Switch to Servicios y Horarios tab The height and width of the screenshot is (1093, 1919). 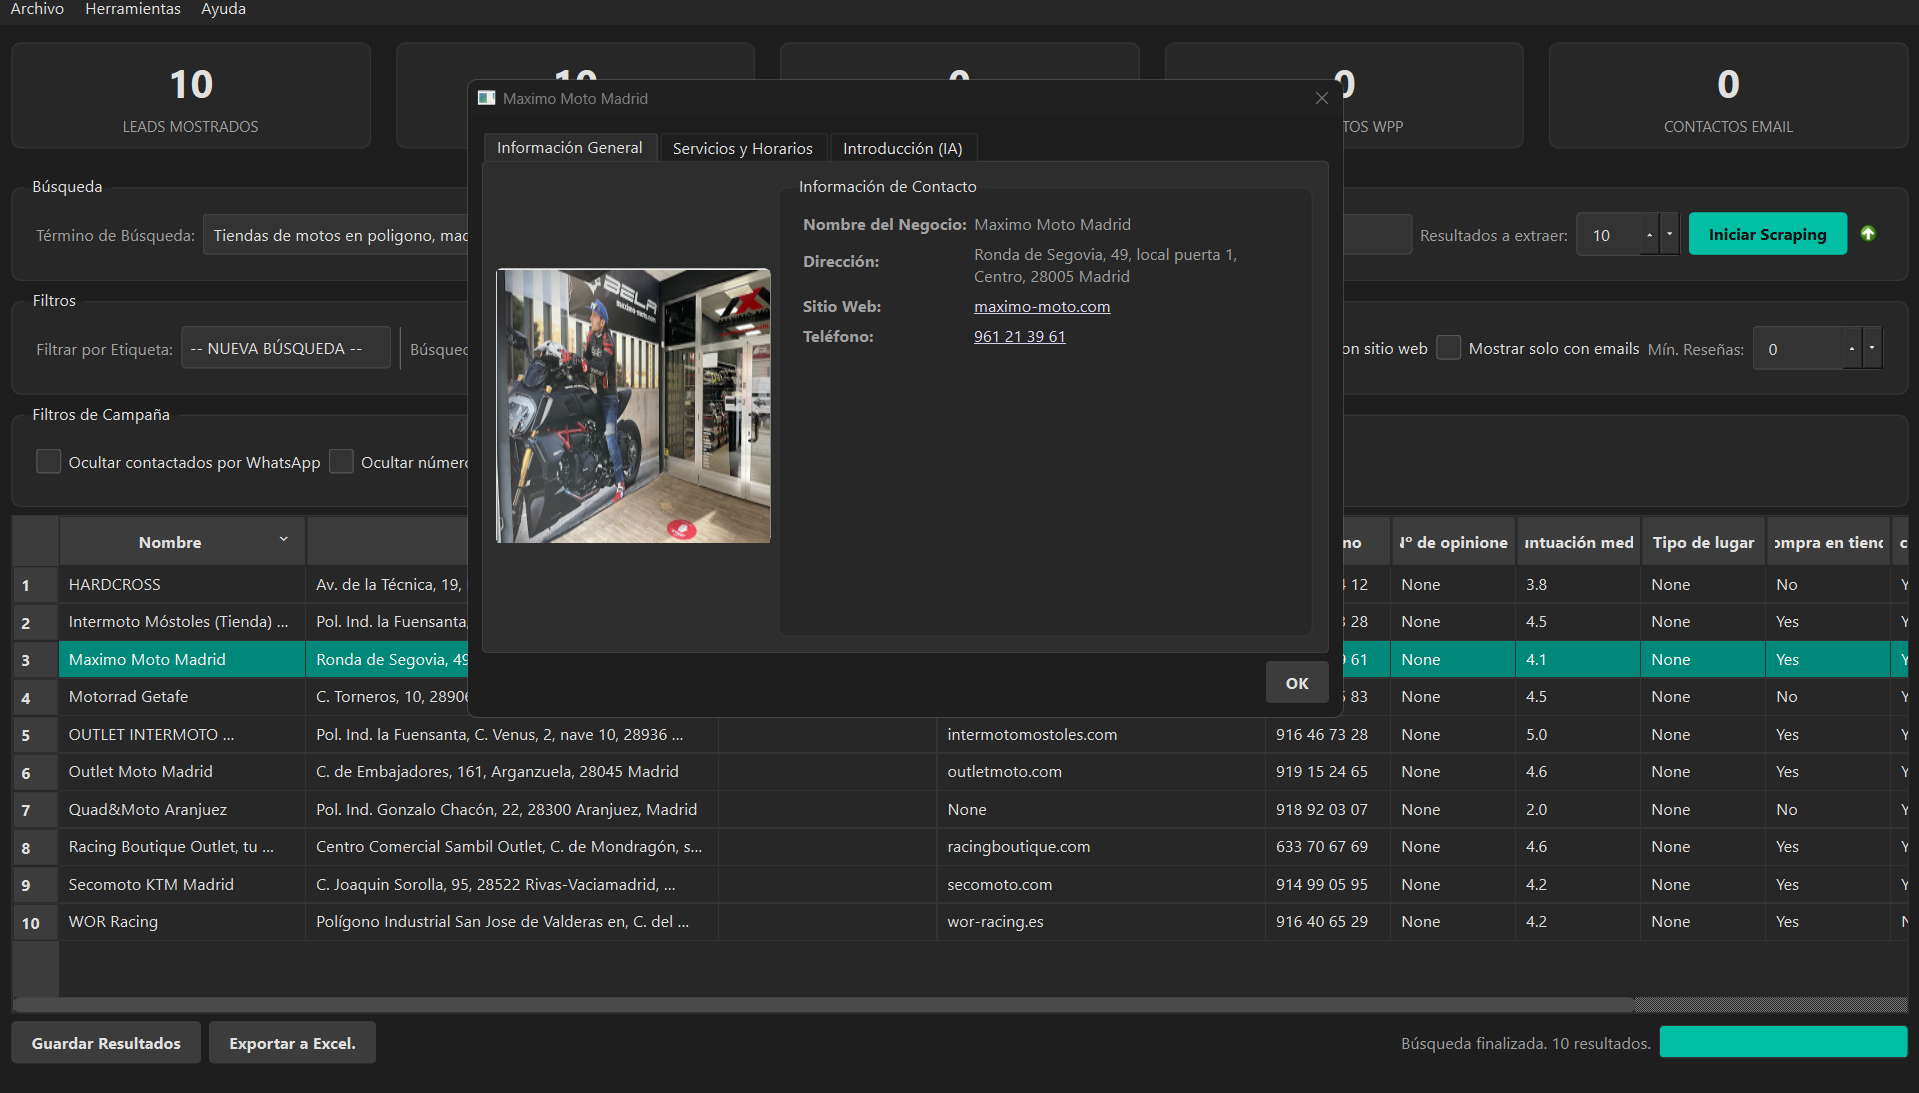click(x=742, y=148)
